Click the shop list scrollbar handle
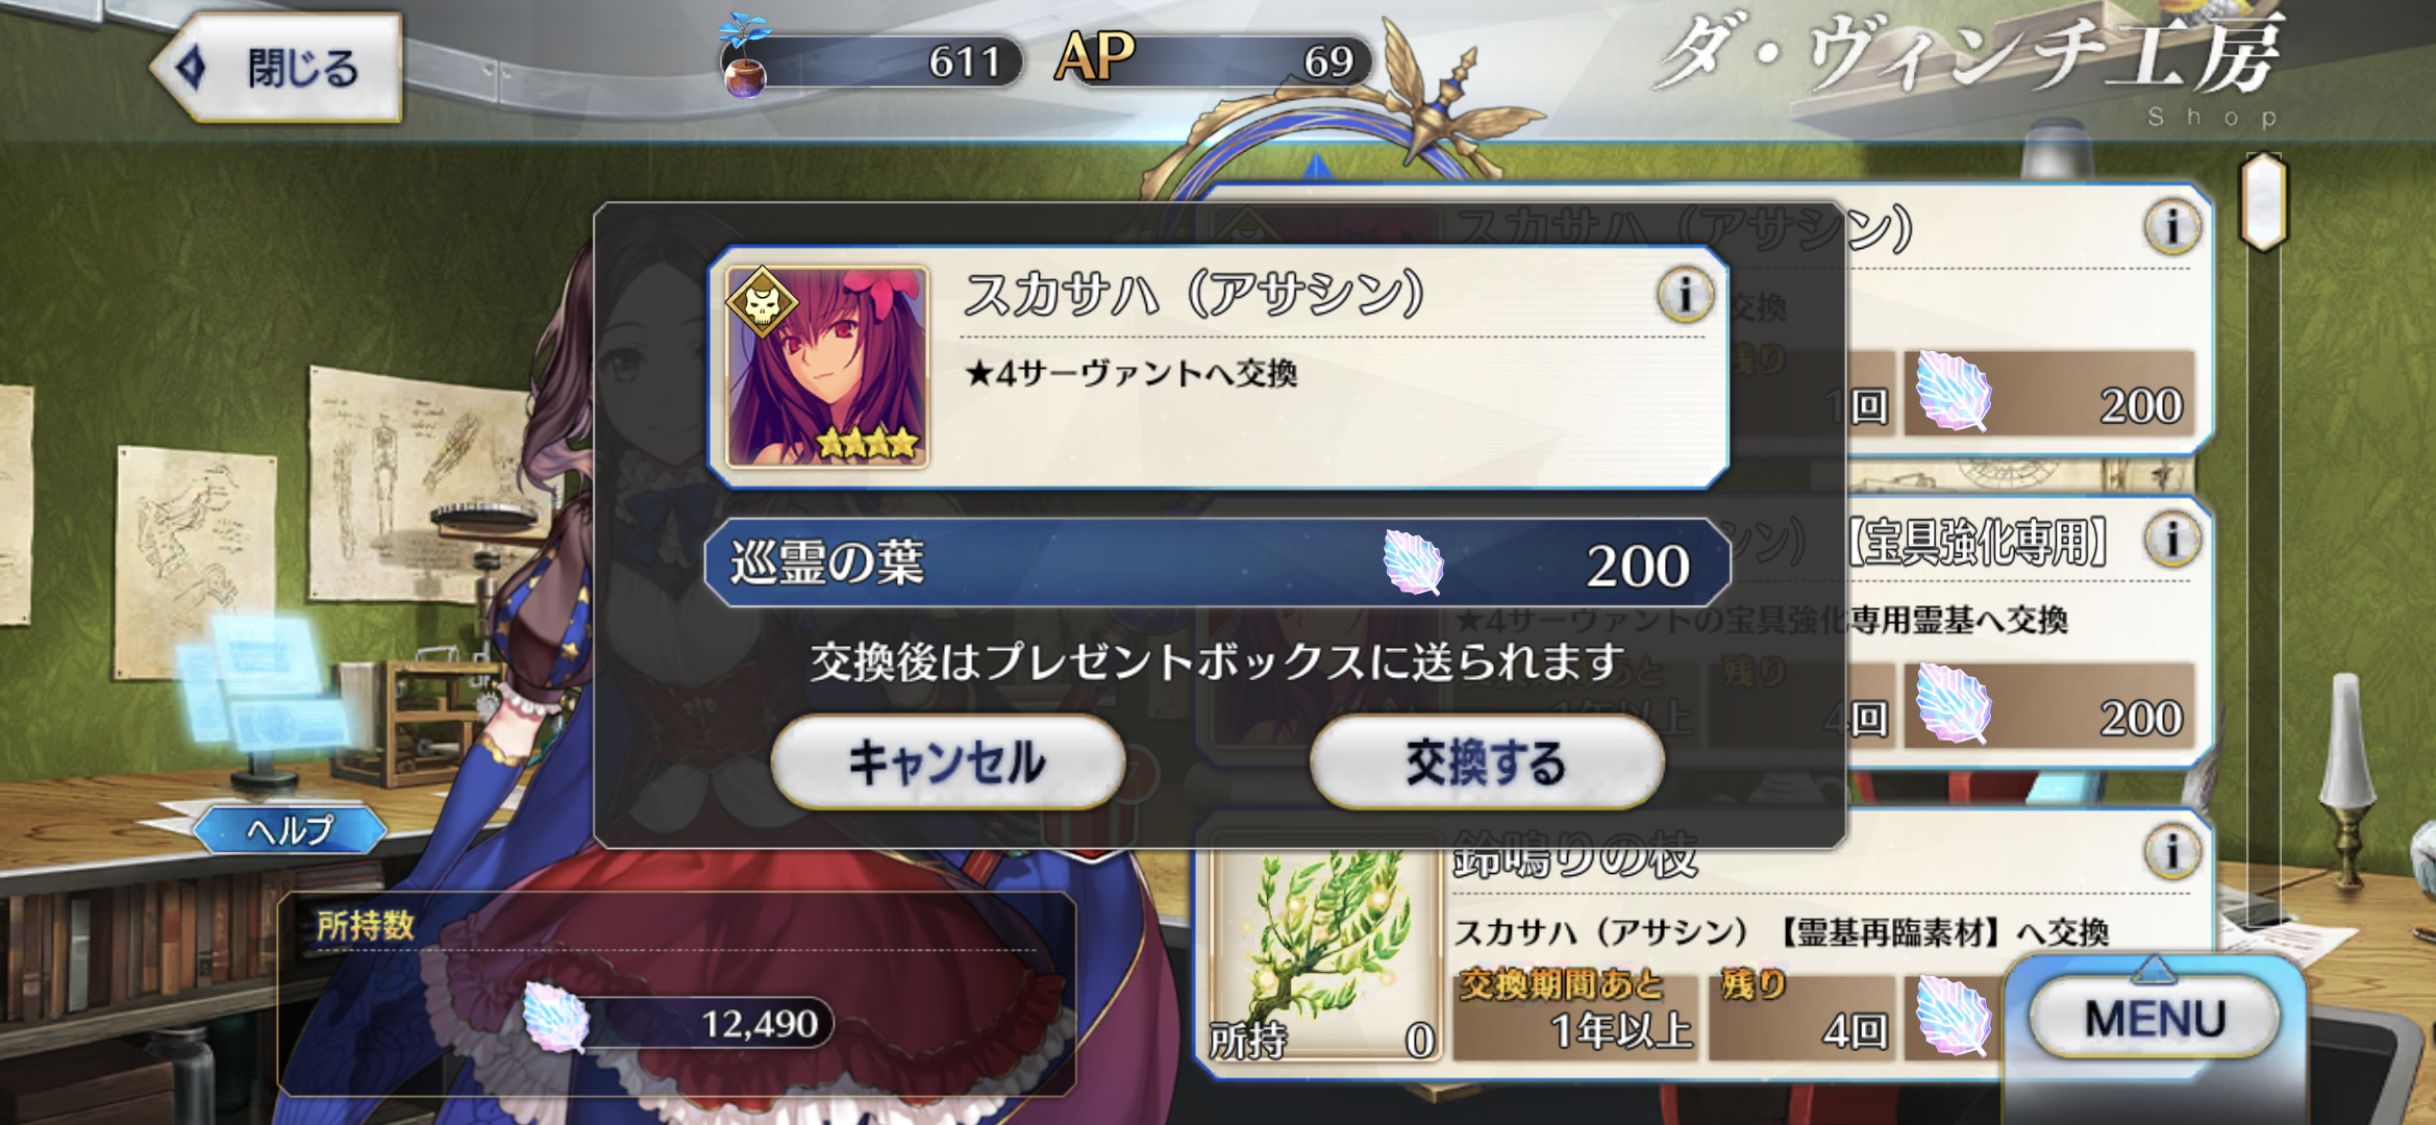Viewport: 2436px width, 1125px height. pyautogui.click(x=2264, y=203)
